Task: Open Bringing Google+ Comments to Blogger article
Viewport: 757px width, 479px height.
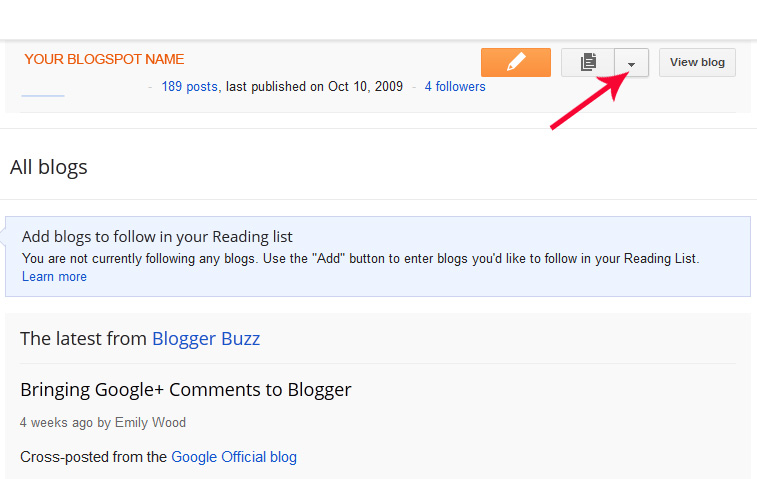Action: point(185,389)
